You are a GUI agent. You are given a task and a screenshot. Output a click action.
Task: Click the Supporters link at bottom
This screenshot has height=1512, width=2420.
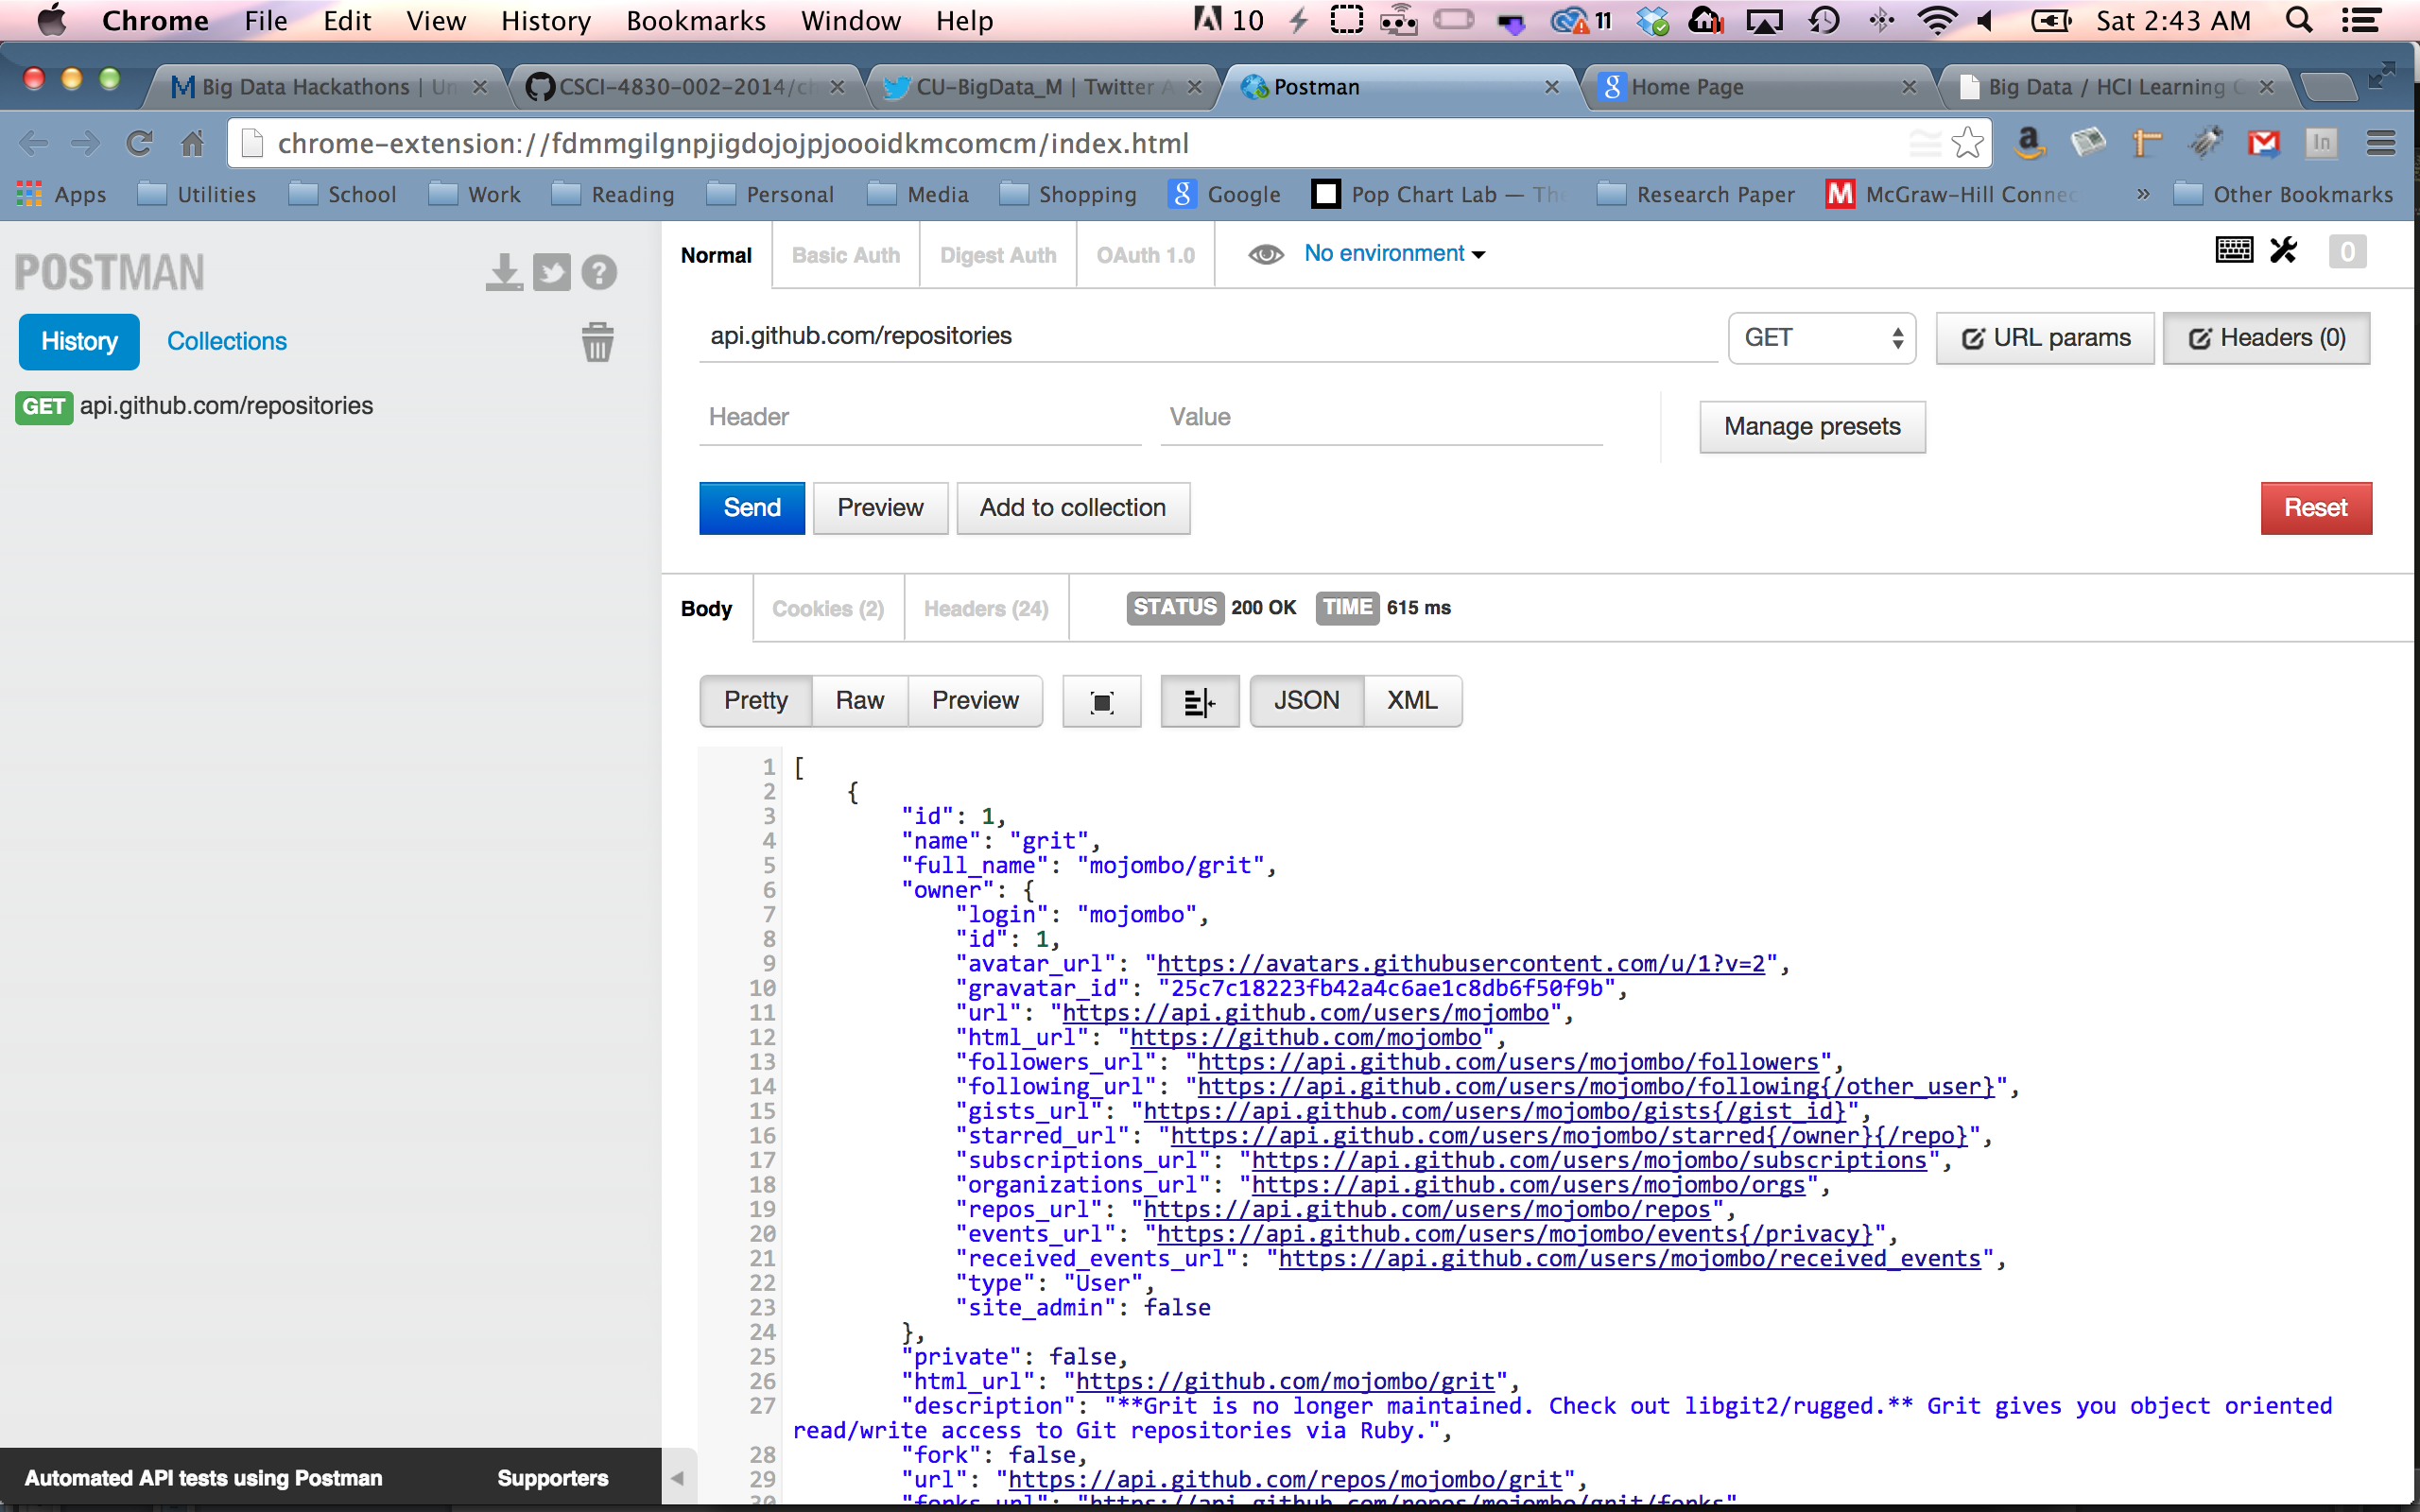[553, 1478]
